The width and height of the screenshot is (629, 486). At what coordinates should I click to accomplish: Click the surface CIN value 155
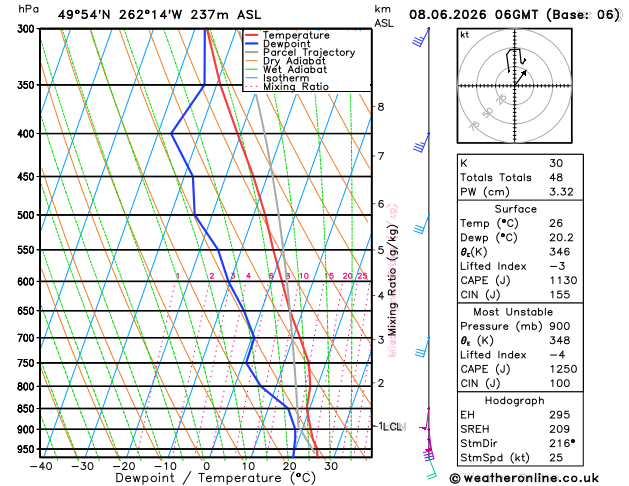560,295
